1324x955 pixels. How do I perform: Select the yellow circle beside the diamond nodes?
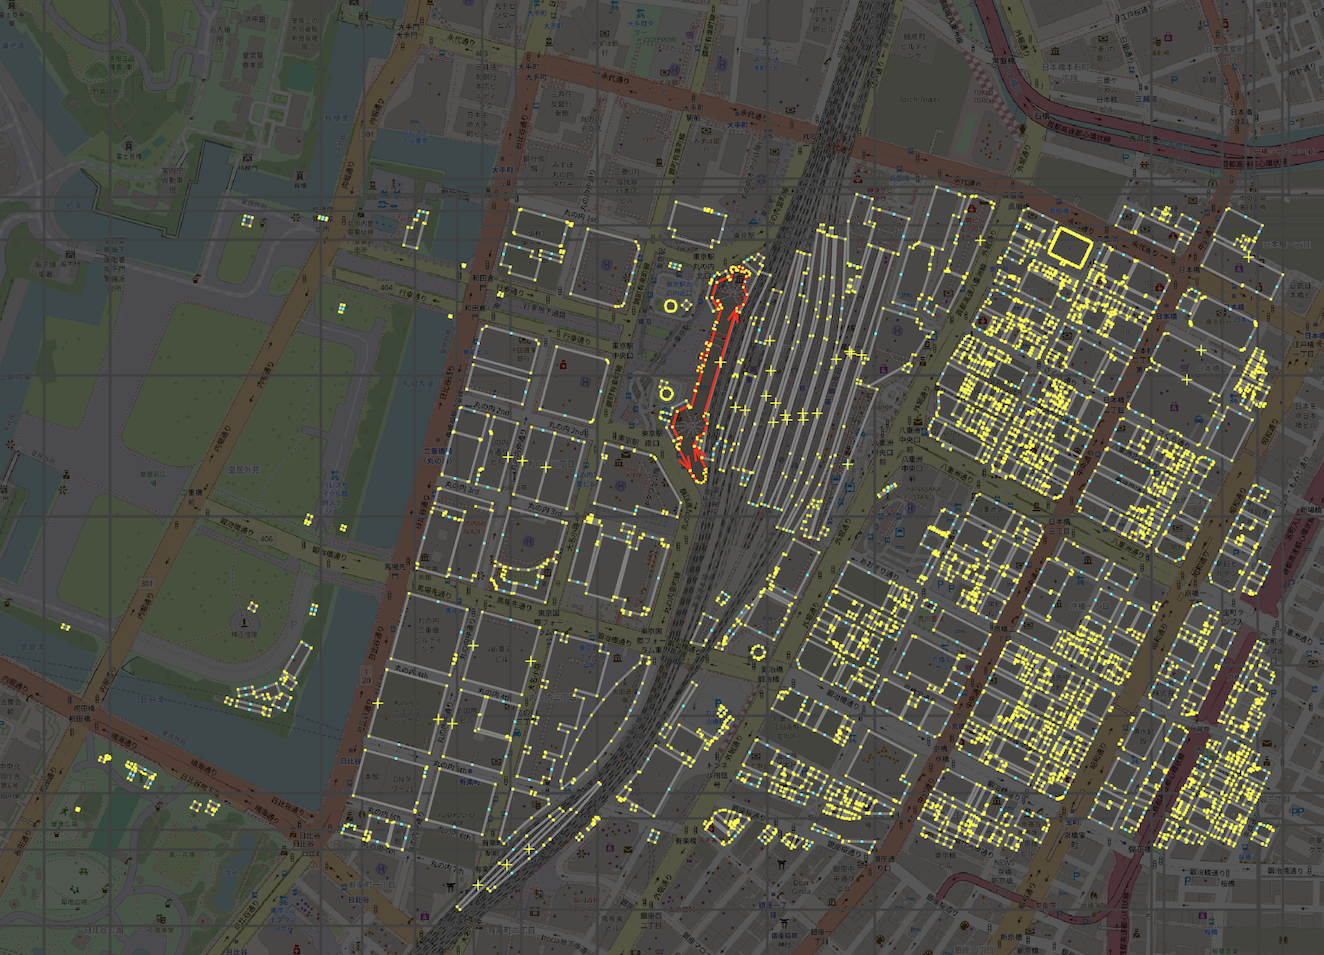671,307
